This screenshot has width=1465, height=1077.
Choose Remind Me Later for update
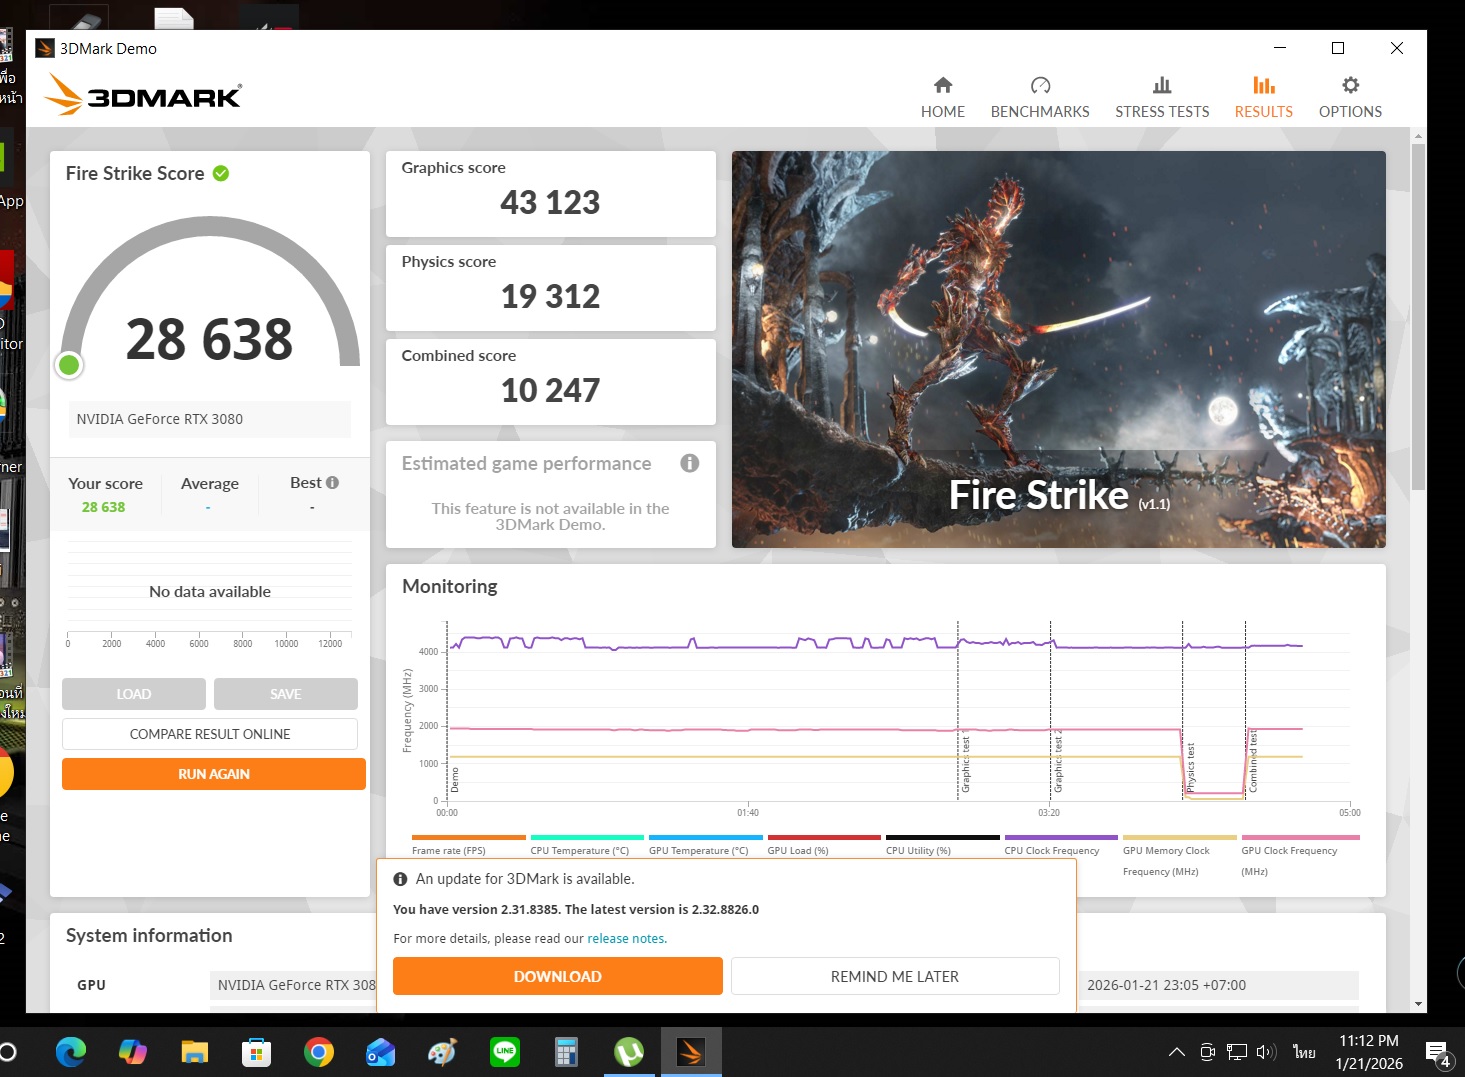(894, 976)
